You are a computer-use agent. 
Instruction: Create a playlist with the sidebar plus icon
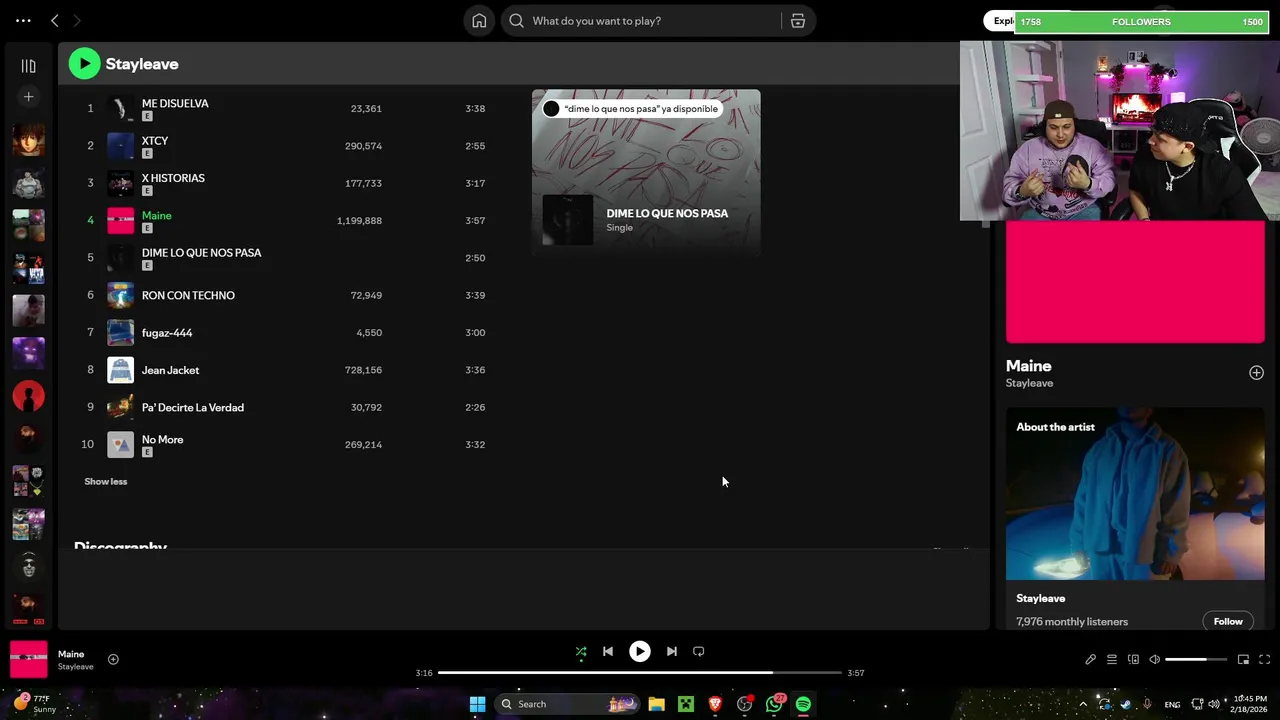pos(28,97)
